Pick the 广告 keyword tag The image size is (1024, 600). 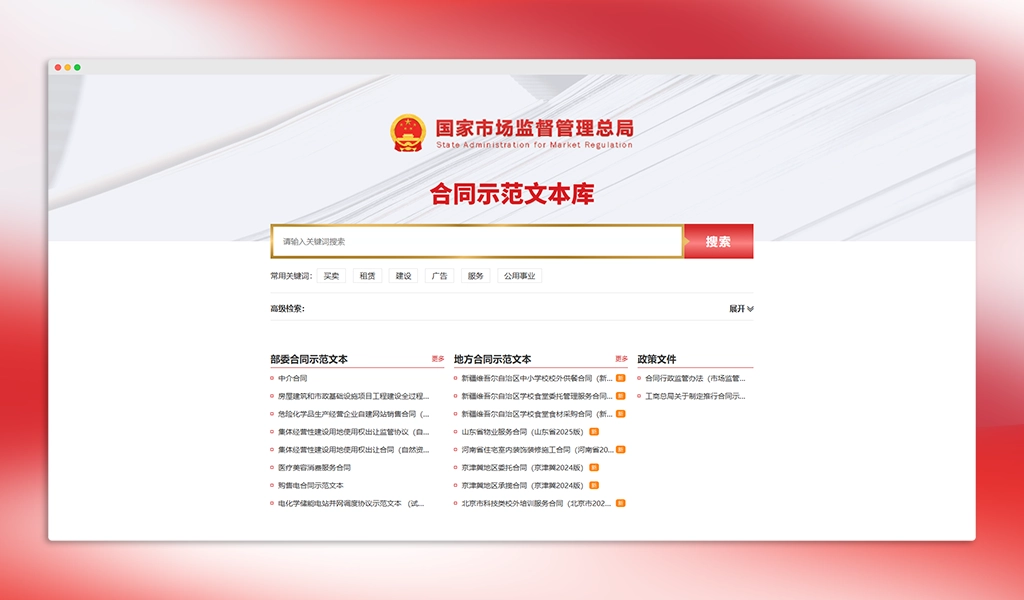tap(439, 276)
